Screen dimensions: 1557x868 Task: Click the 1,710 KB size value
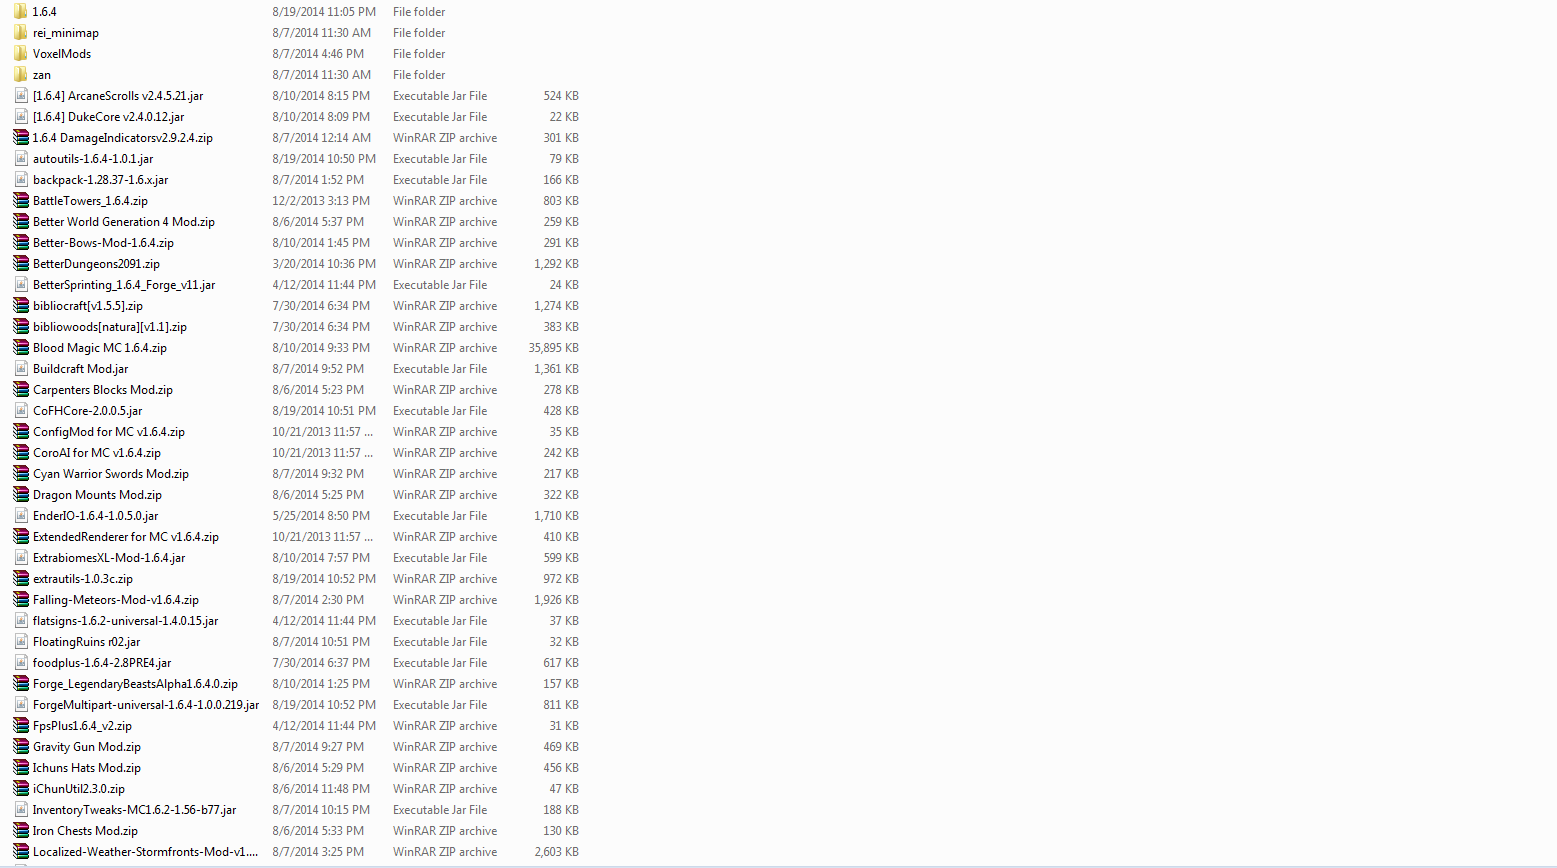coord(557,516)
